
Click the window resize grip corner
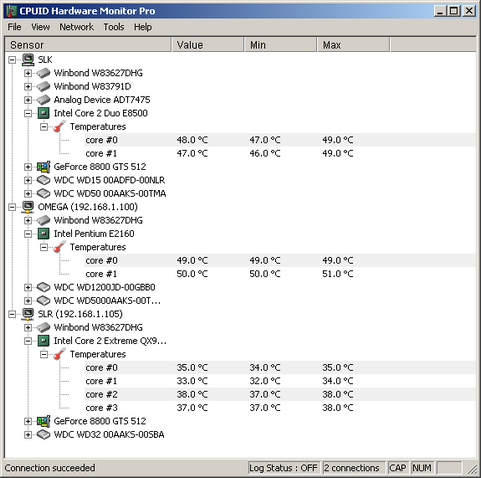(x=472, y=469)
